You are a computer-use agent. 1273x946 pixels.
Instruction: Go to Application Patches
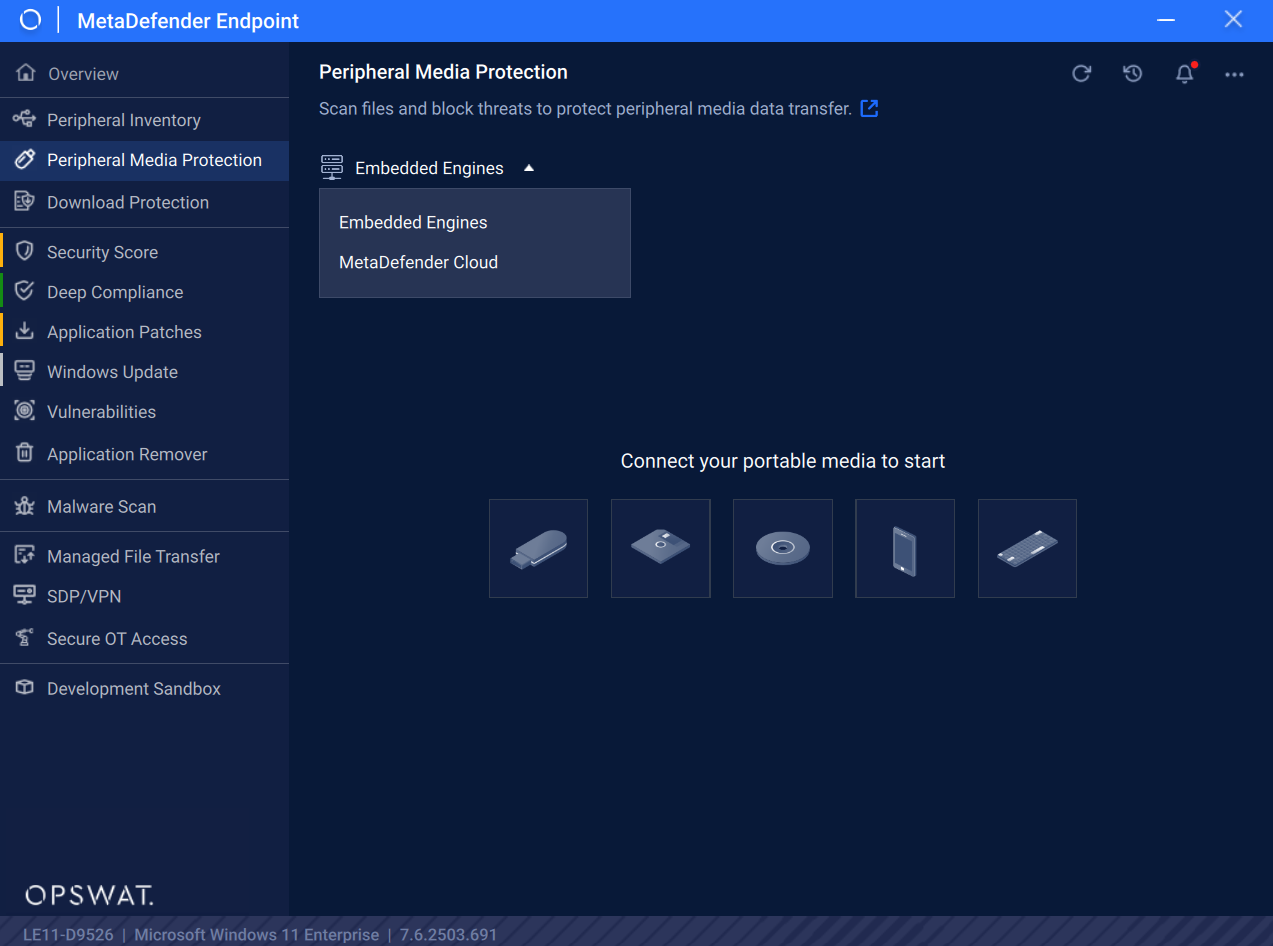point(144,332)
